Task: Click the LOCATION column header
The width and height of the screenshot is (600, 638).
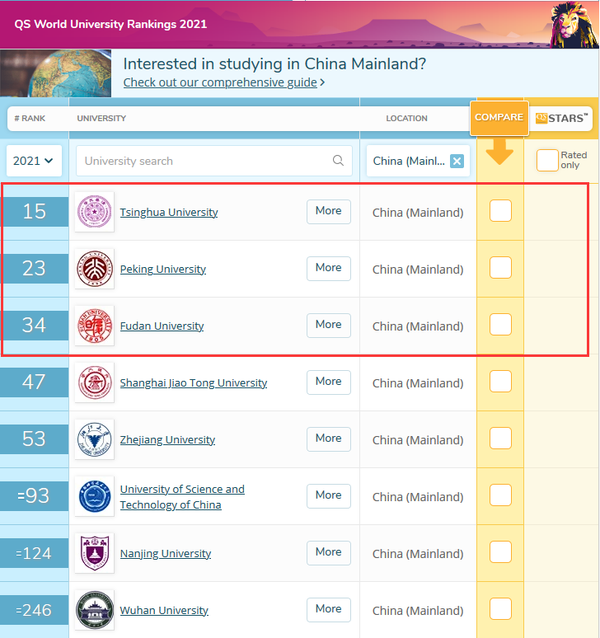Action: click(407, 118)
